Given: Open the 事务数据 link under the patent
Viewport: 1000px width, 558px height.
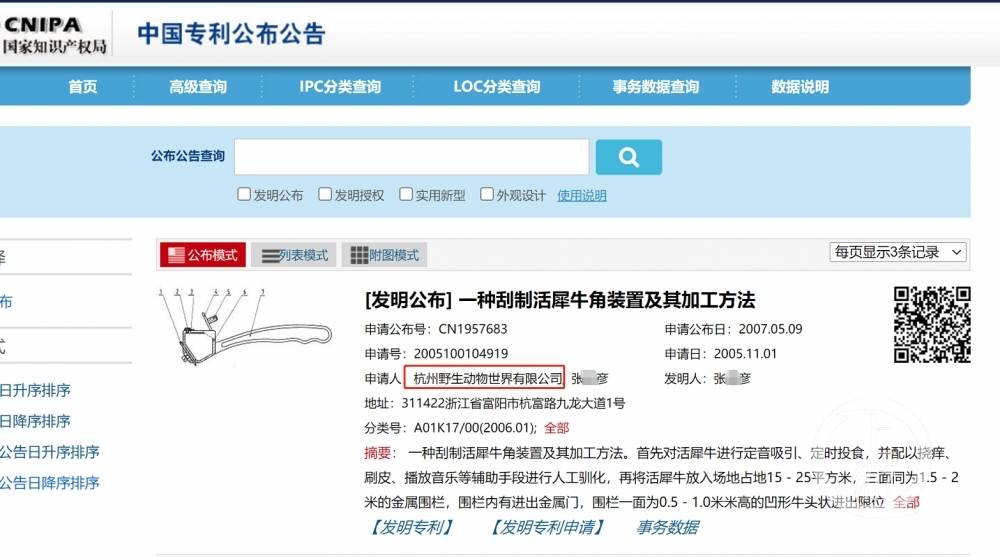Looking at the screenshot, I should coord(667,527).
